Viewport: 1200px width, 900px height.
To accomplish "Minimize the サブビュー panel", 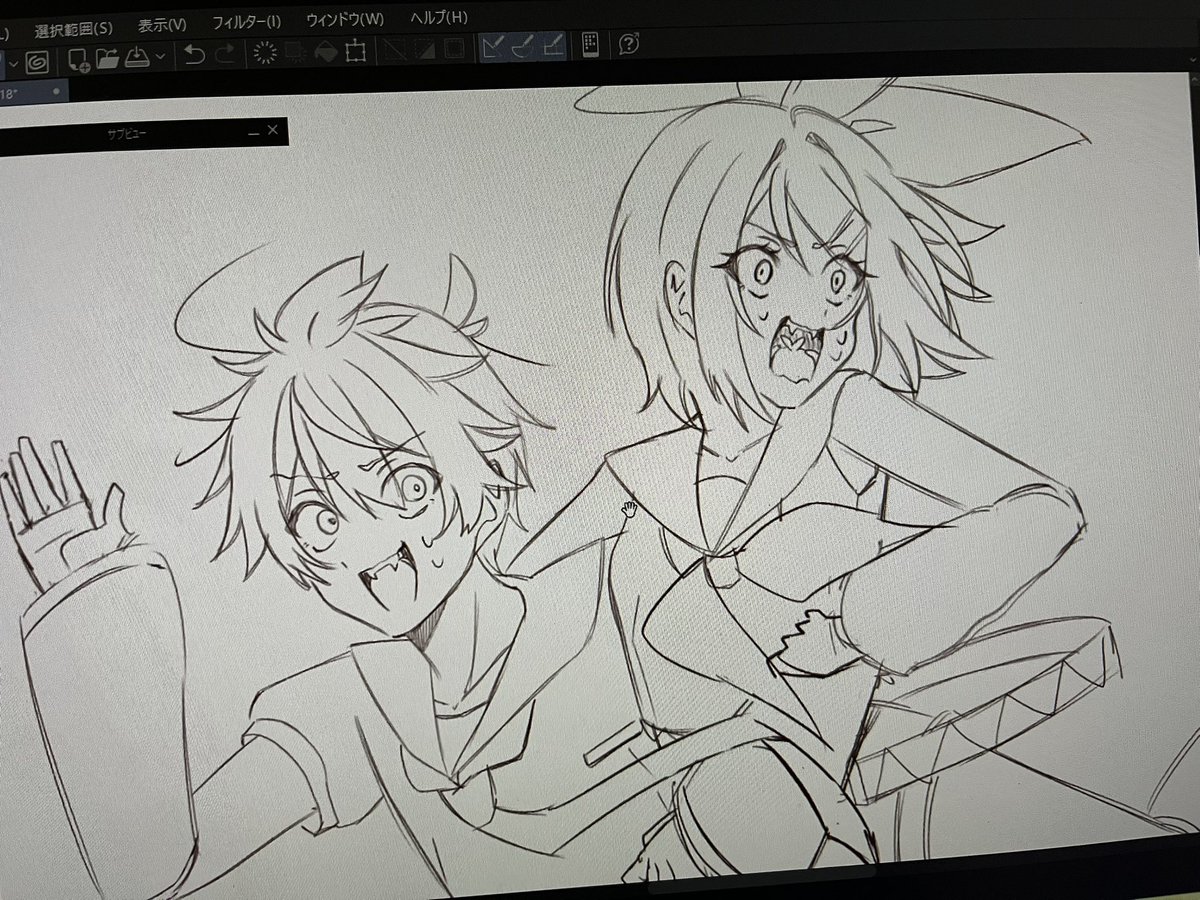I will click(x=254, y=132).
